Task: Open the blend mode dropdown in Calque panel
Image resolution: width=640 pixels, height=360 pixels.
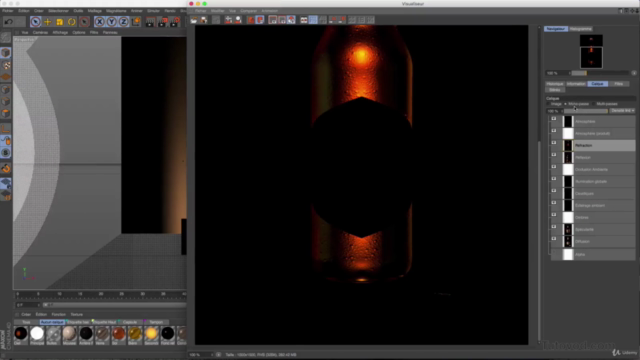Action: (x=622, y=111)
